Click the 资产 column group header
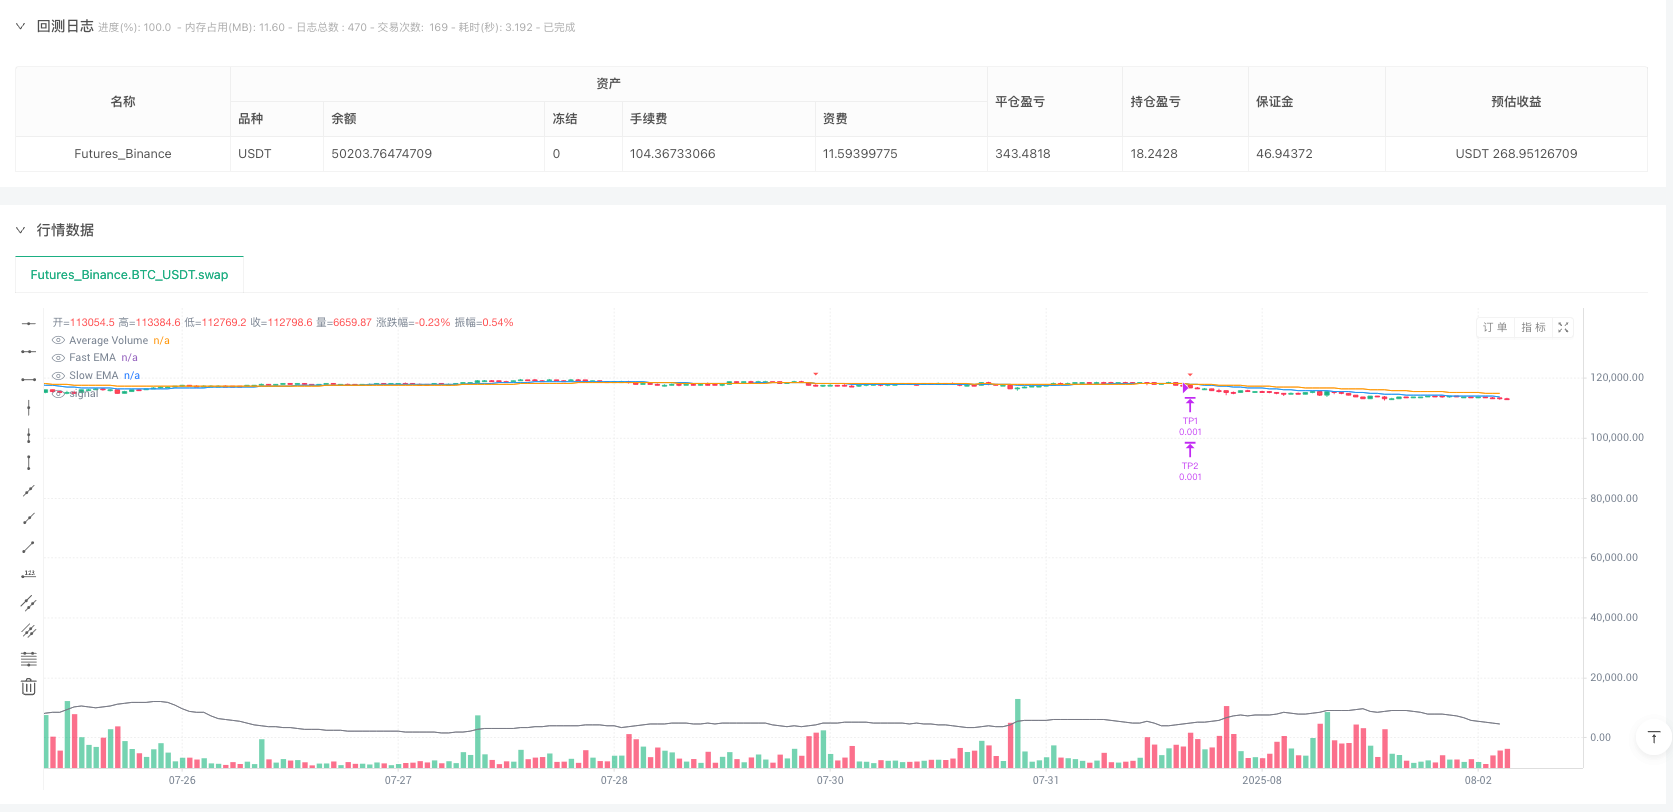The image size is (1673, 812). point(608,84)
